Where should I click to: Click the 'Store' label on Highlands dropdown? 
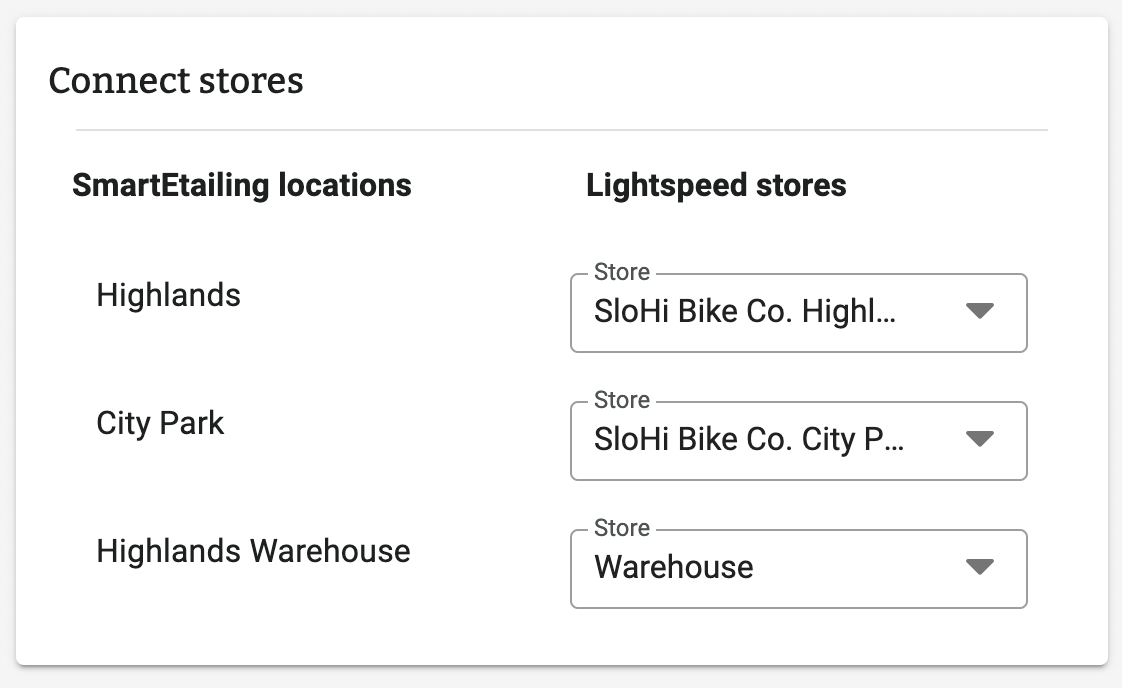[621, 272]
